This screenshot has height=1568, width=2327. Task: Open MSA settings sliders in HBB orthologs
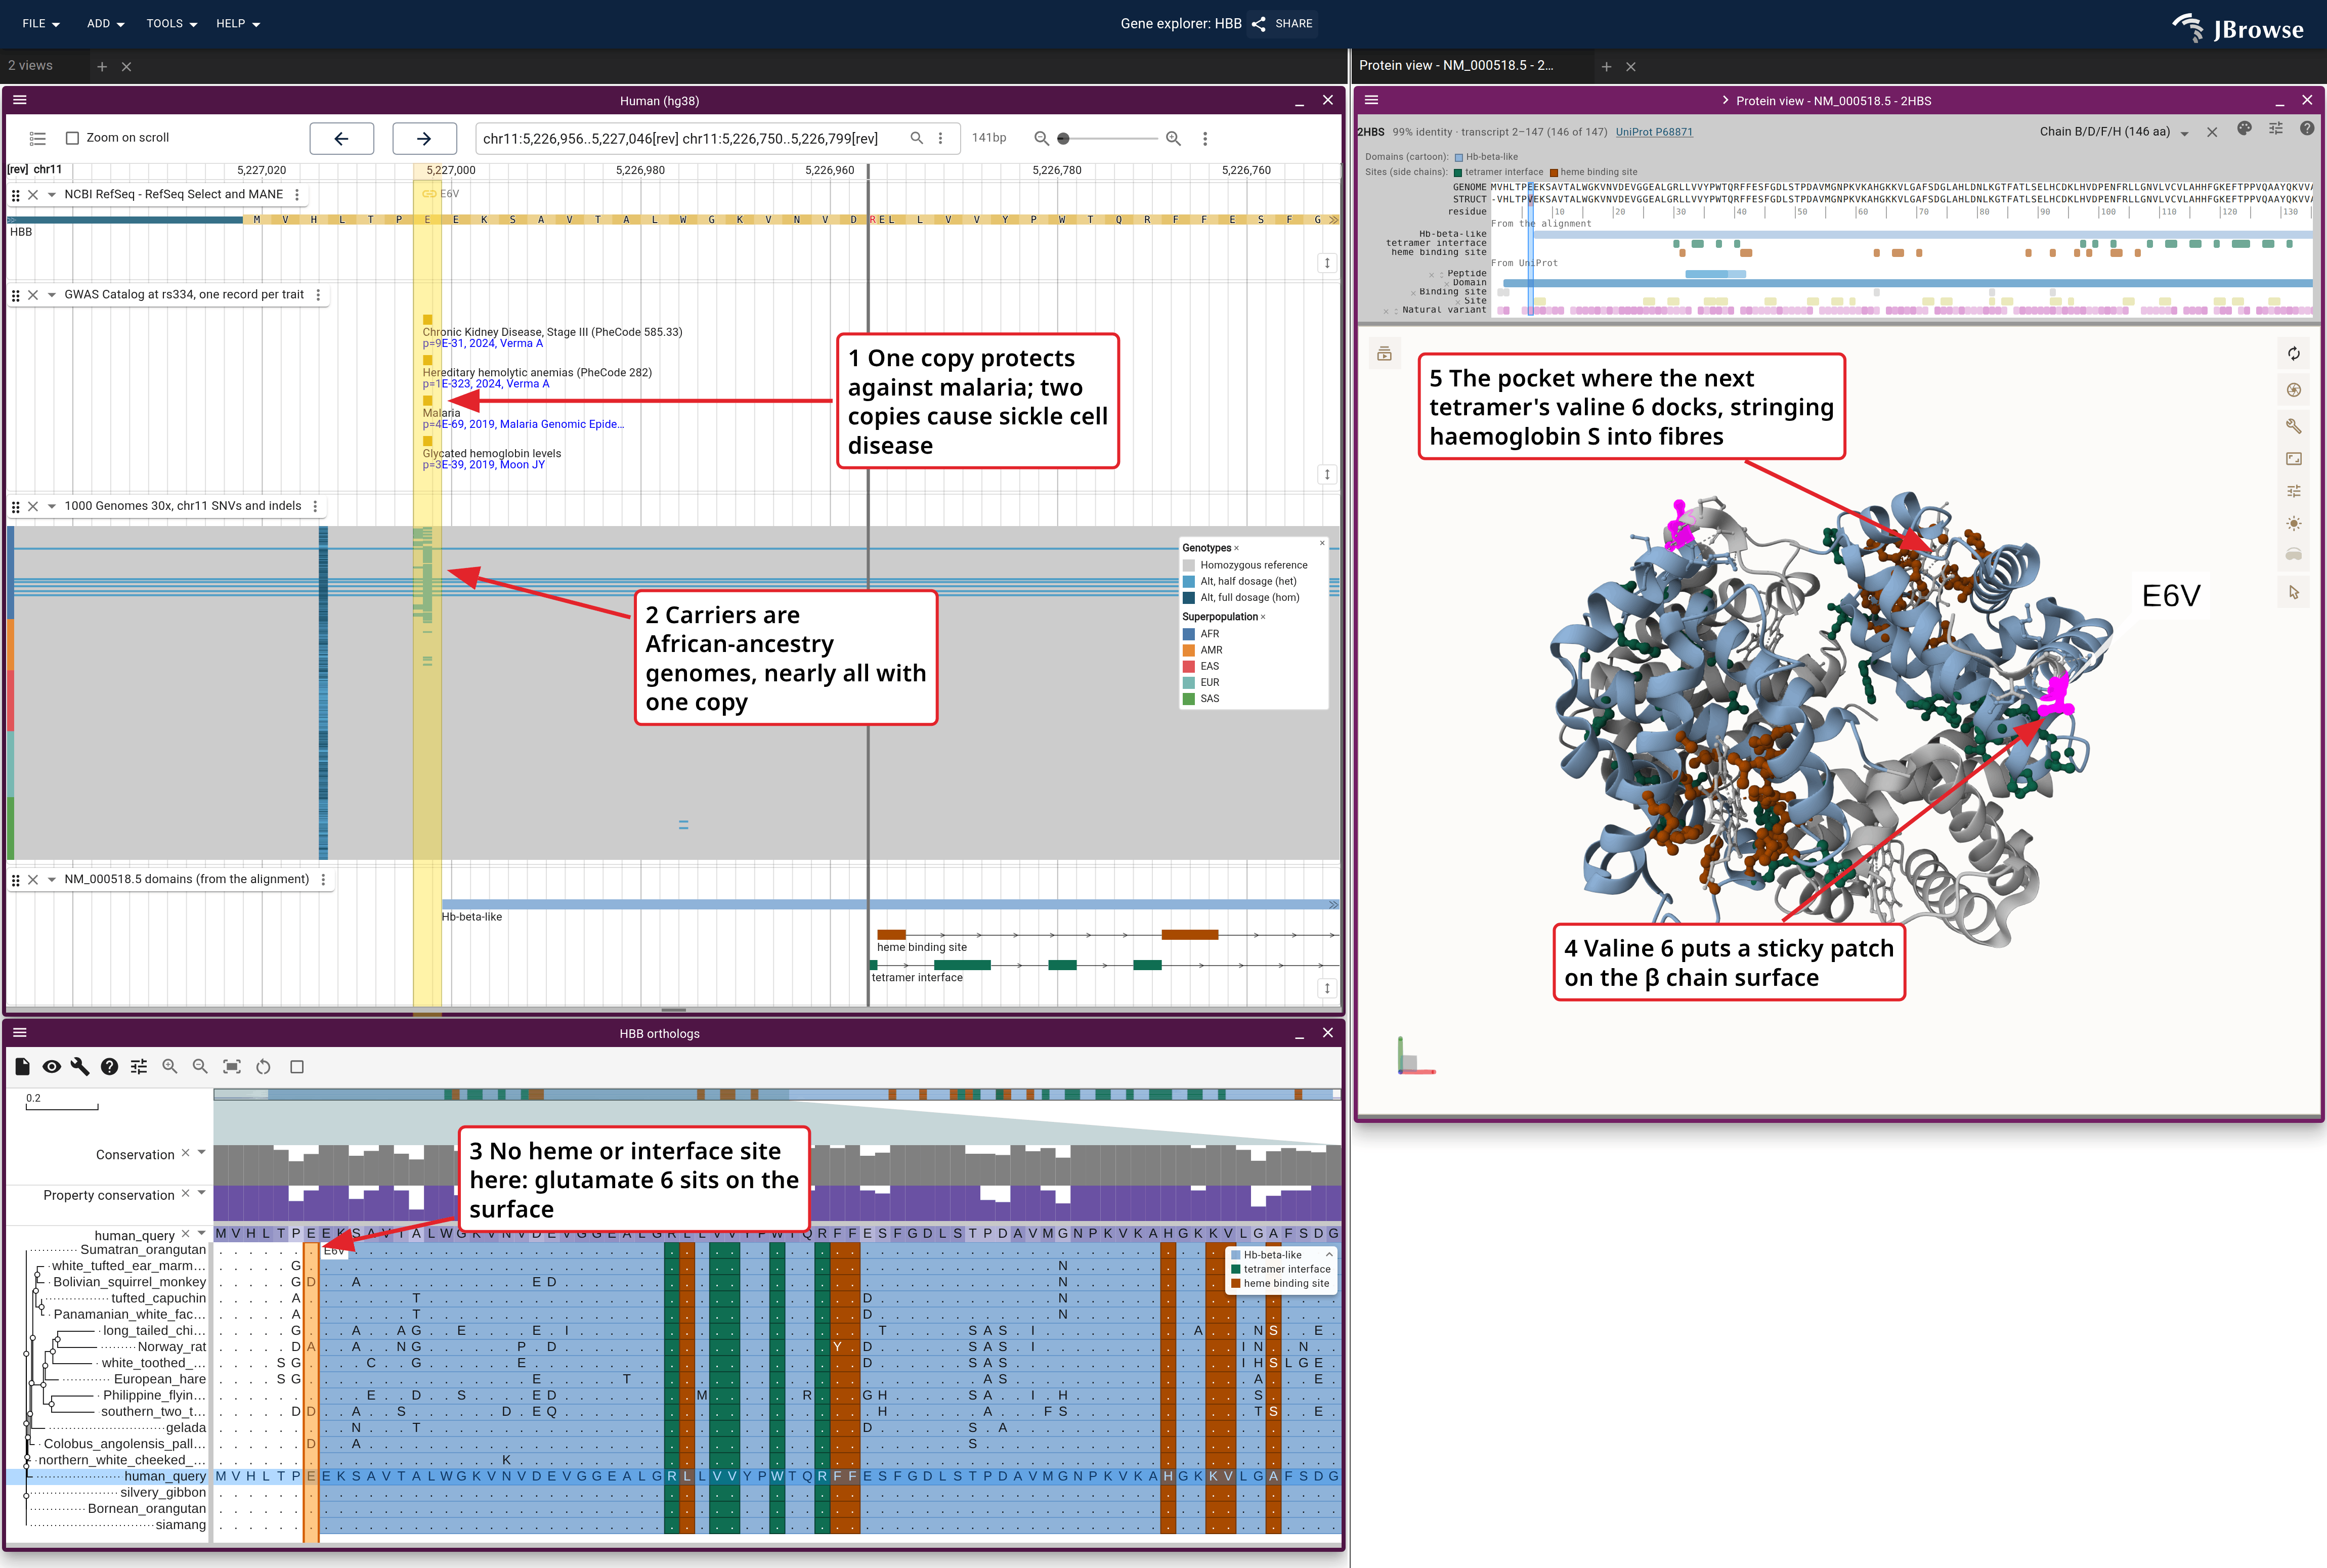click(x=139, y=1067)
